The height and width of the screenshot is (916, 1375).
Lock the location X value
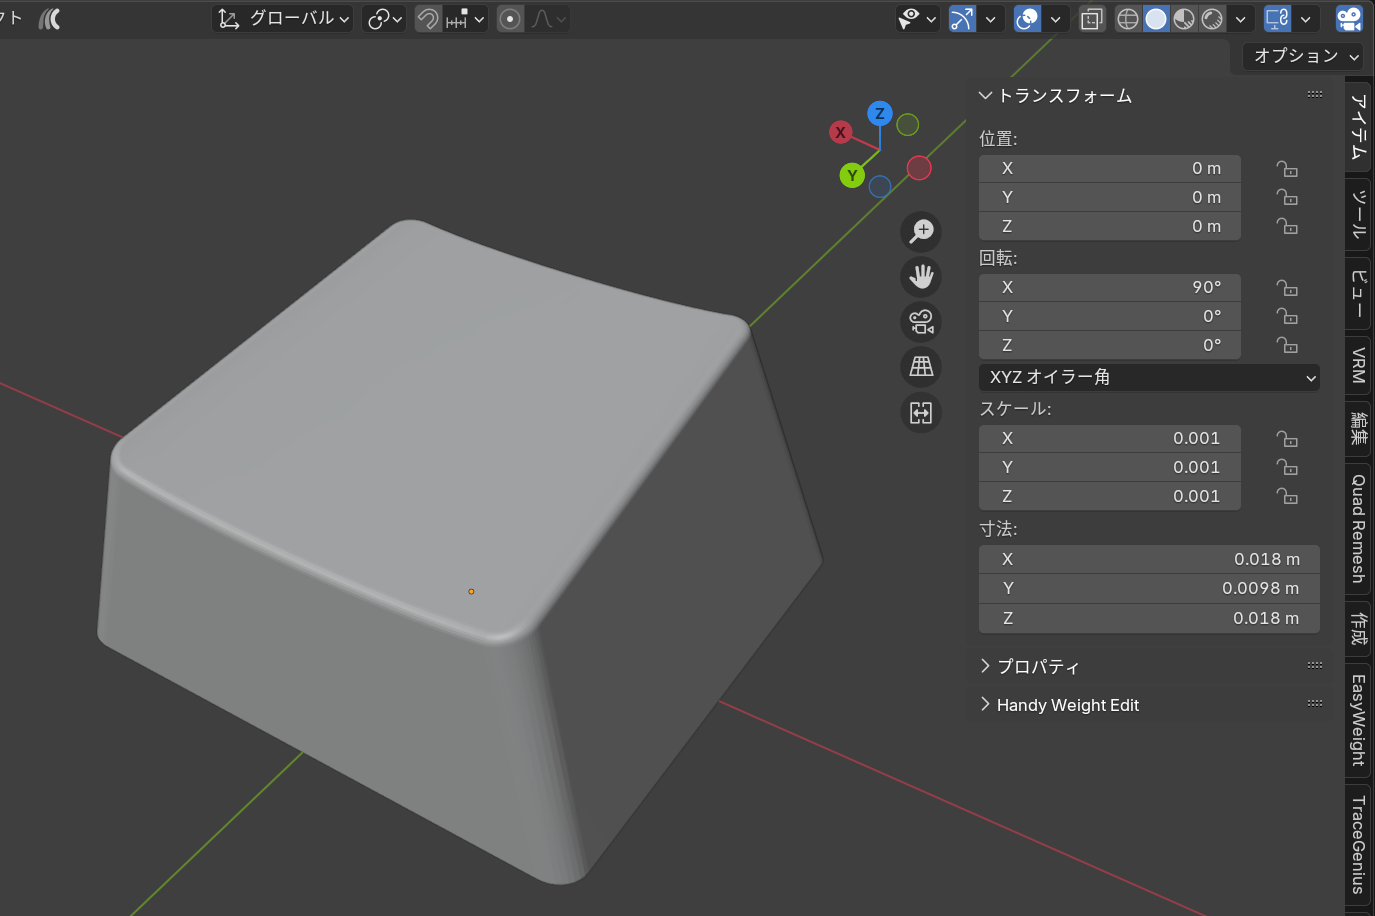[x=1287, y=169]
